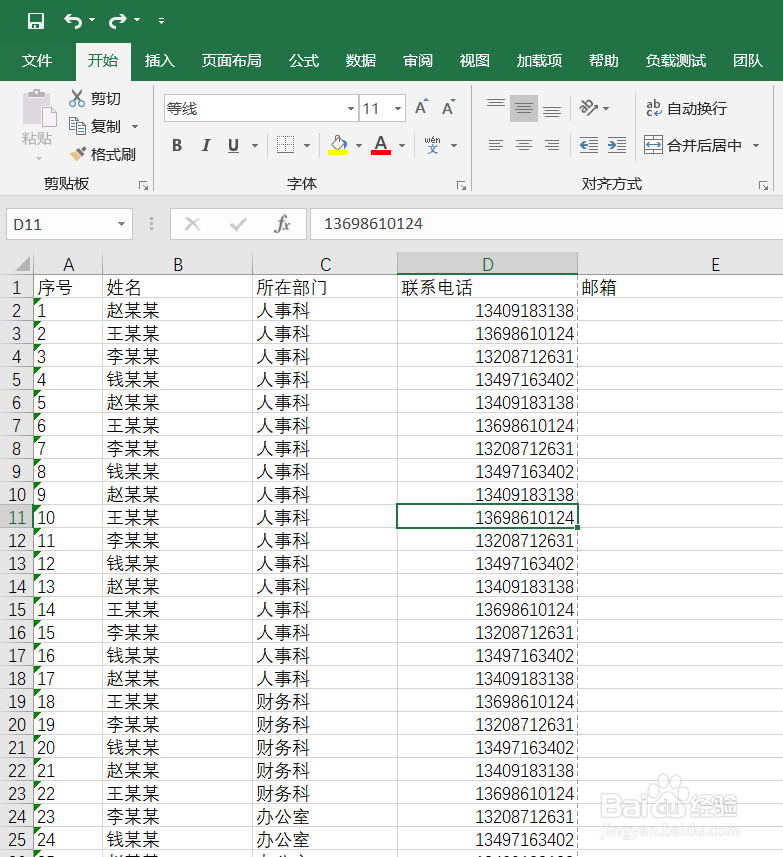Open the 公式 tab
This screenshot has width=783, height=857.
304,60
